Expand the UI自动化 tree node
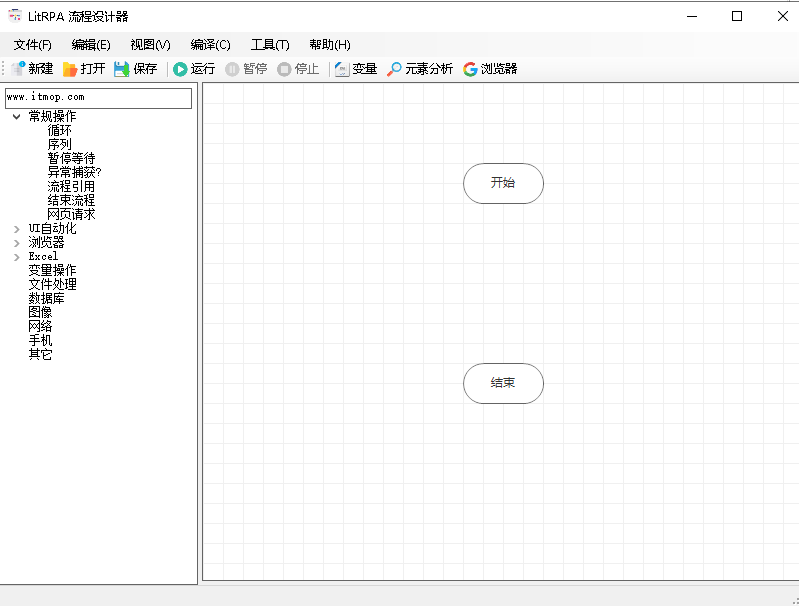The image size is (799, 606). click(17, 229)
